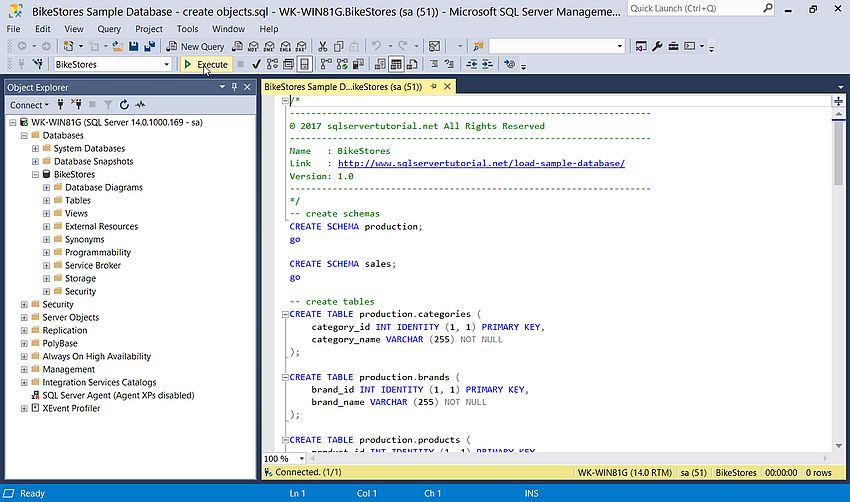Toggle pin on the BikeStores query tab
Image resolution: width=850 pixels, height=502 pixels.
pyautogui.click(x=434, y=87)
